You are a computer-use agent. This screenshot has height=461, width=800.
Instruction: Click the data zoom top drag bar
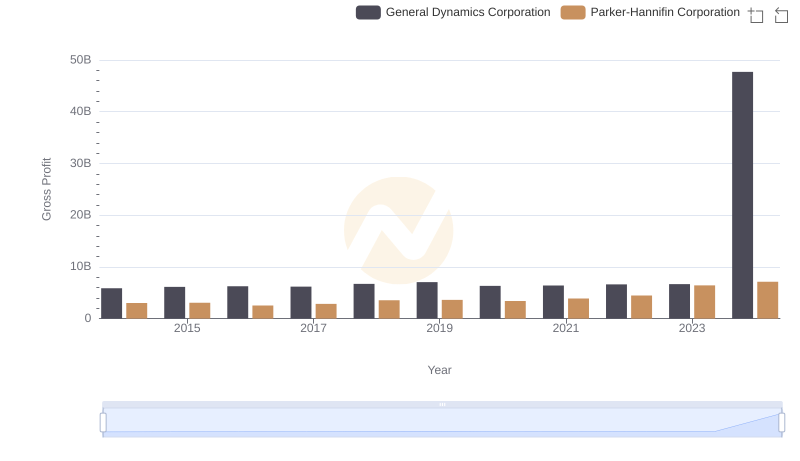point(442,404)
